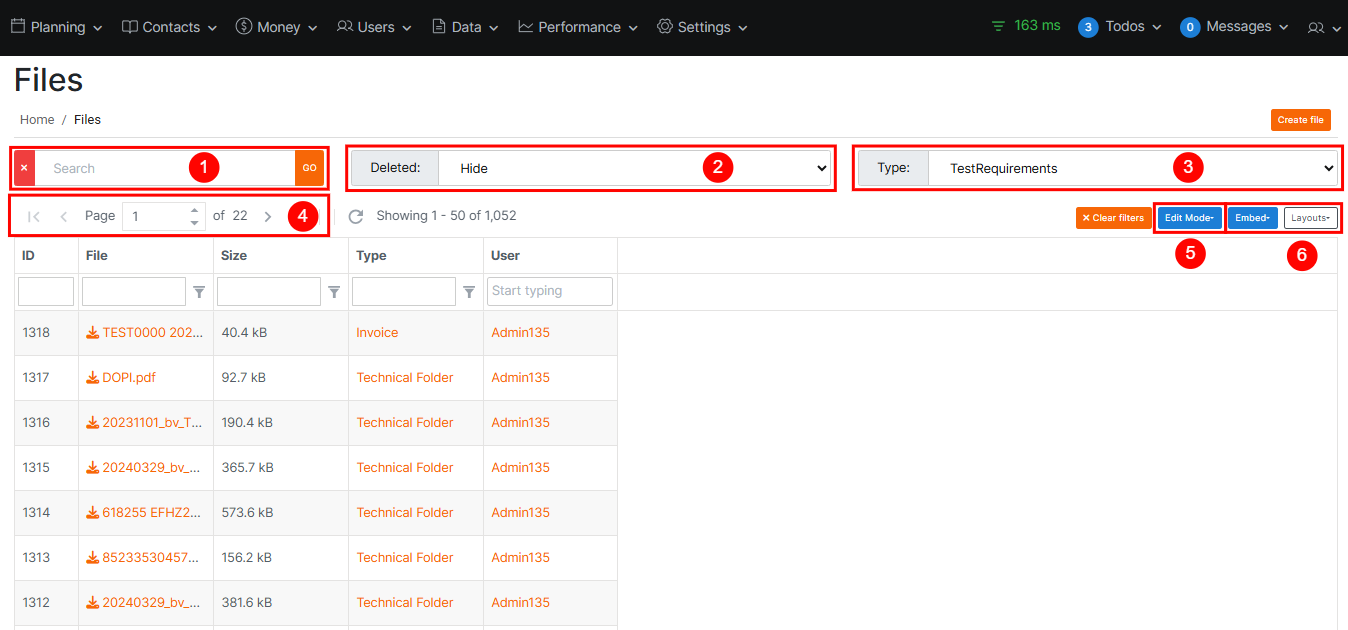Screen dimensions: 1348x630
Task: Go to the previous page arrow
Action: [64, 216]
